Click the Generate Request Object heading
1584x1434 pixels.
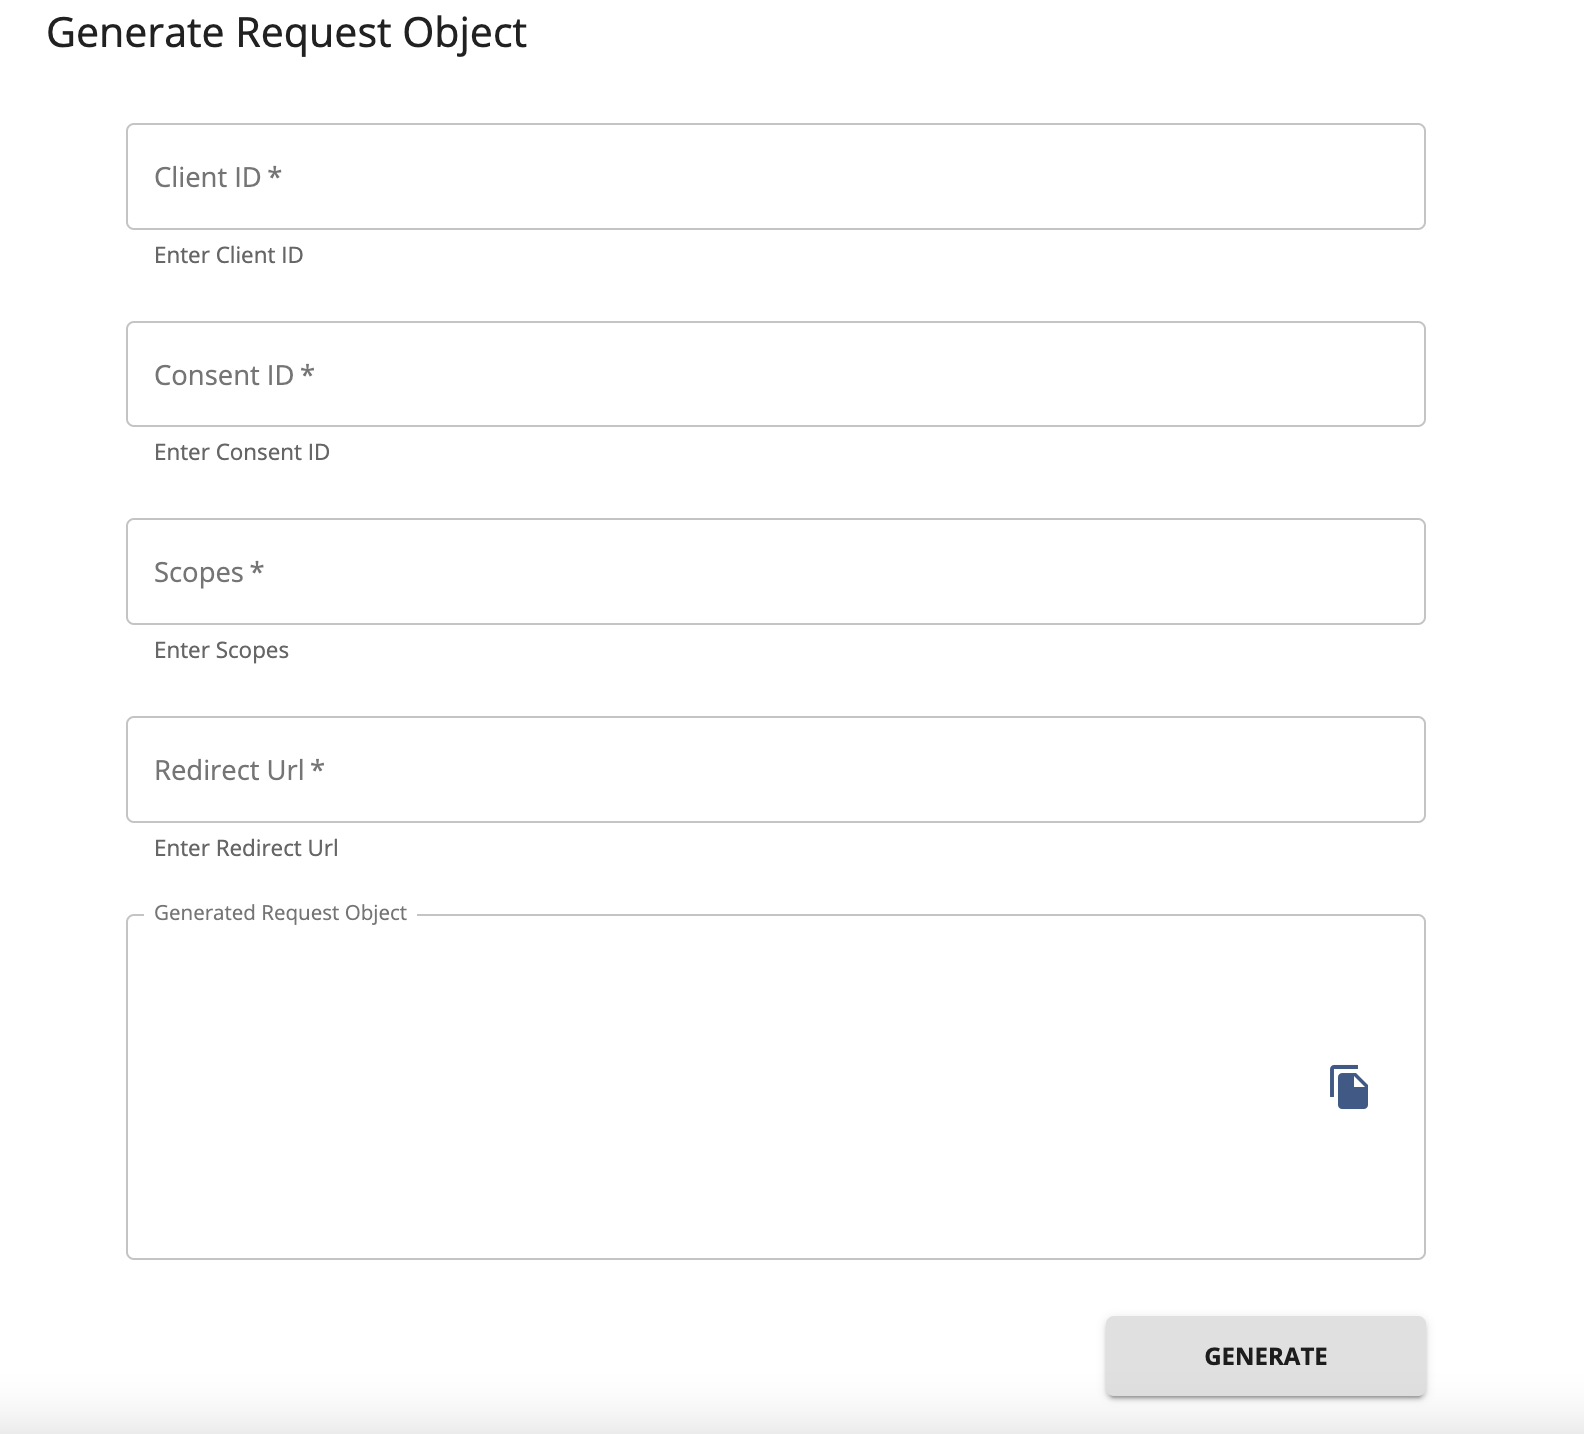click(x=287, y=32)
